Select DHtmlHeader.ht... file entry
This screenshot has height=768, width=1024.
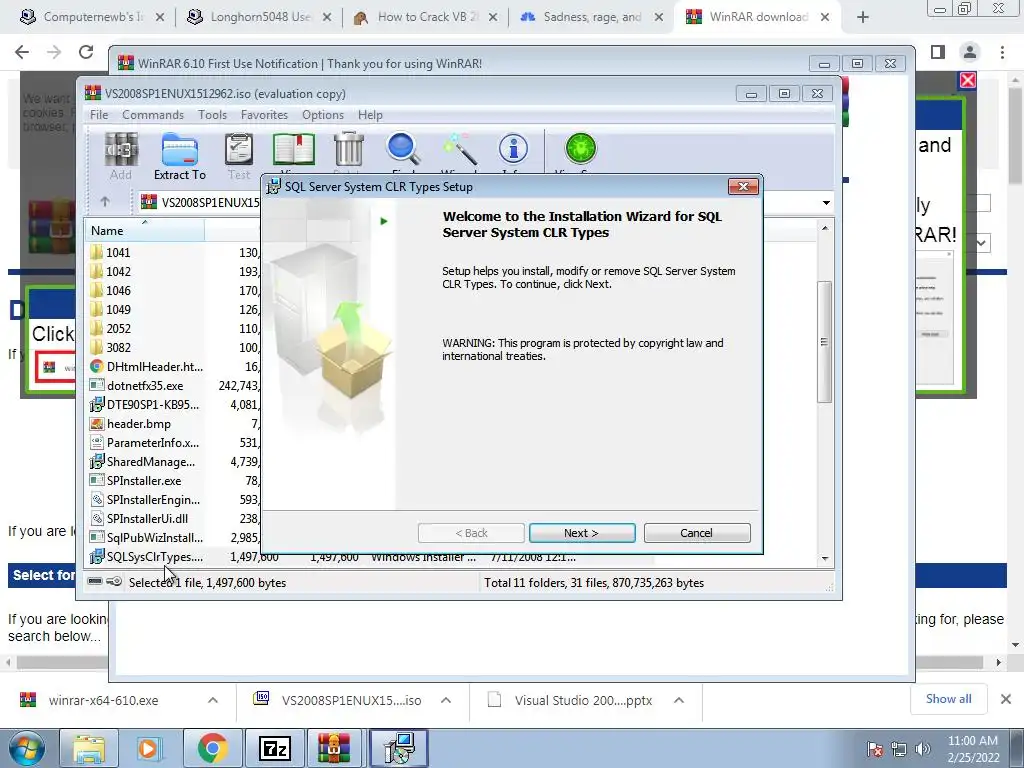[x=154, y=366]
